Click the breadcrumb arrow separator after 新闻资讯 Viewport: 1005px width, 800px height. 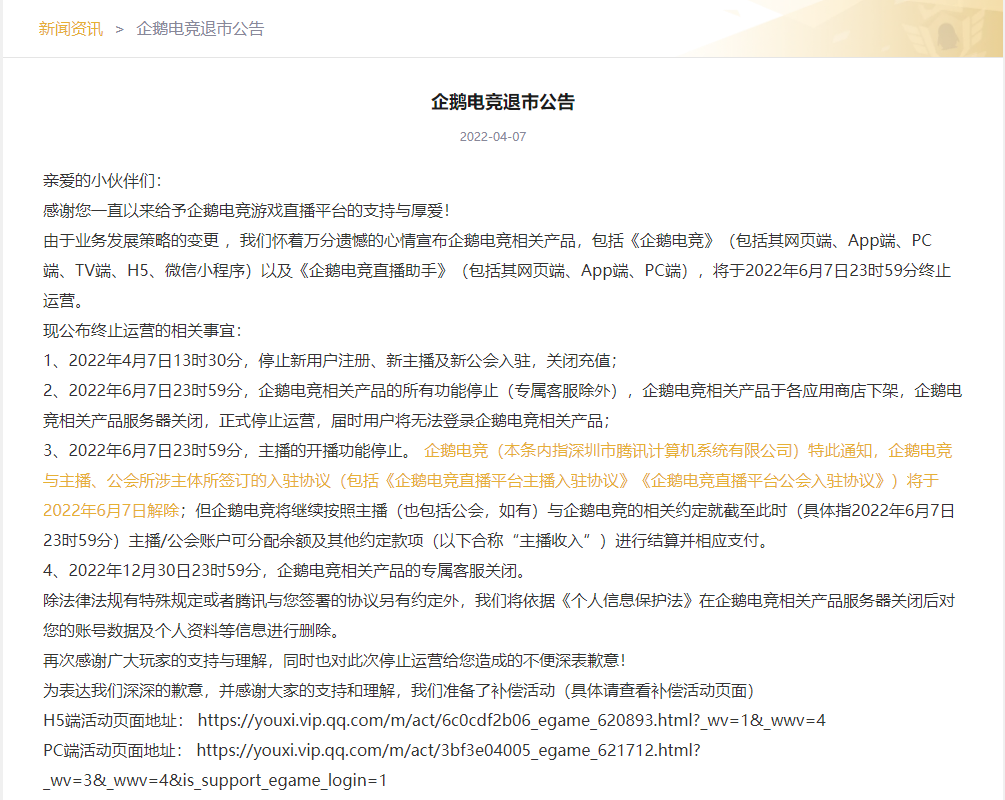(119, 28)
